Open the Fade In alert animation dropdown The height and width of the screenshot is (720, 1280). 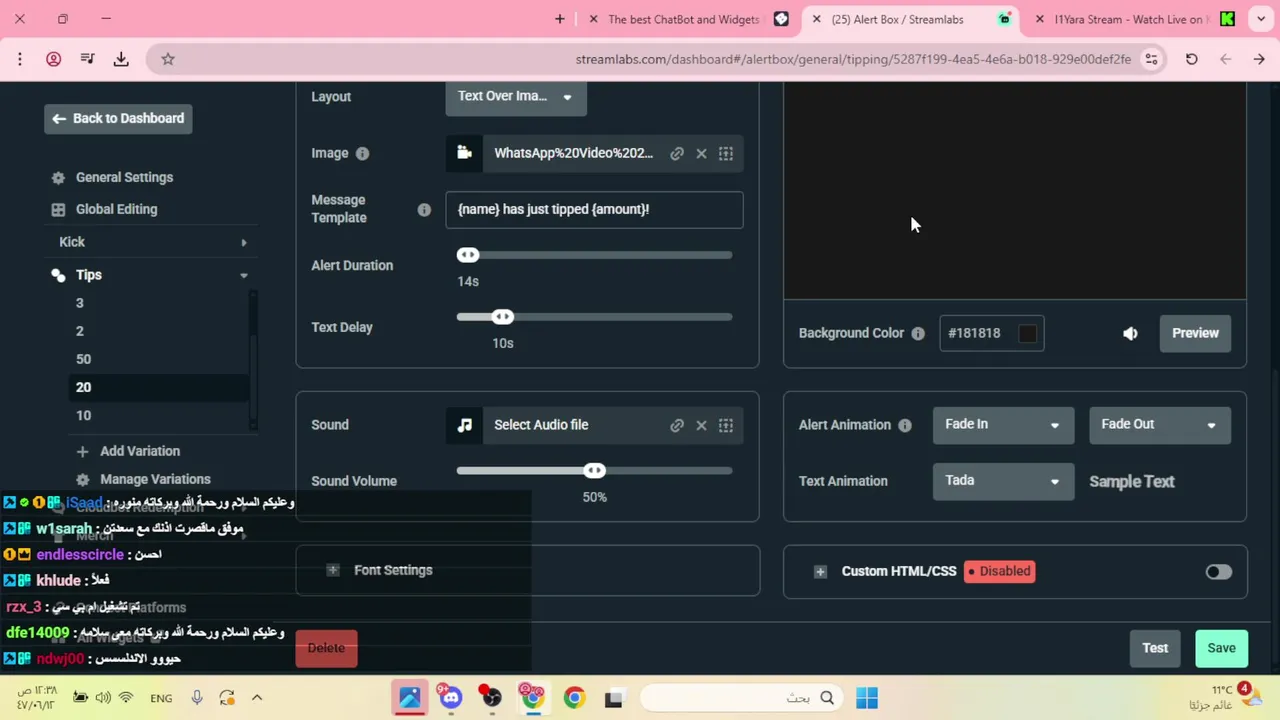pos(1003,425)
